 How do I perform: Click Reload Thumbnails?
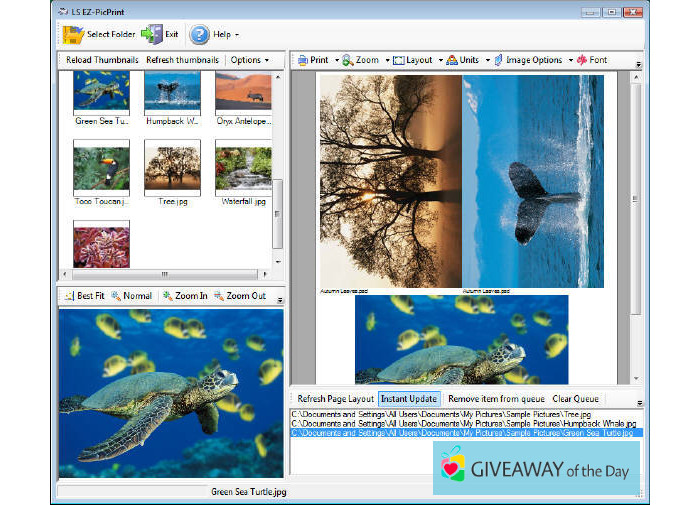click(102, 60)
